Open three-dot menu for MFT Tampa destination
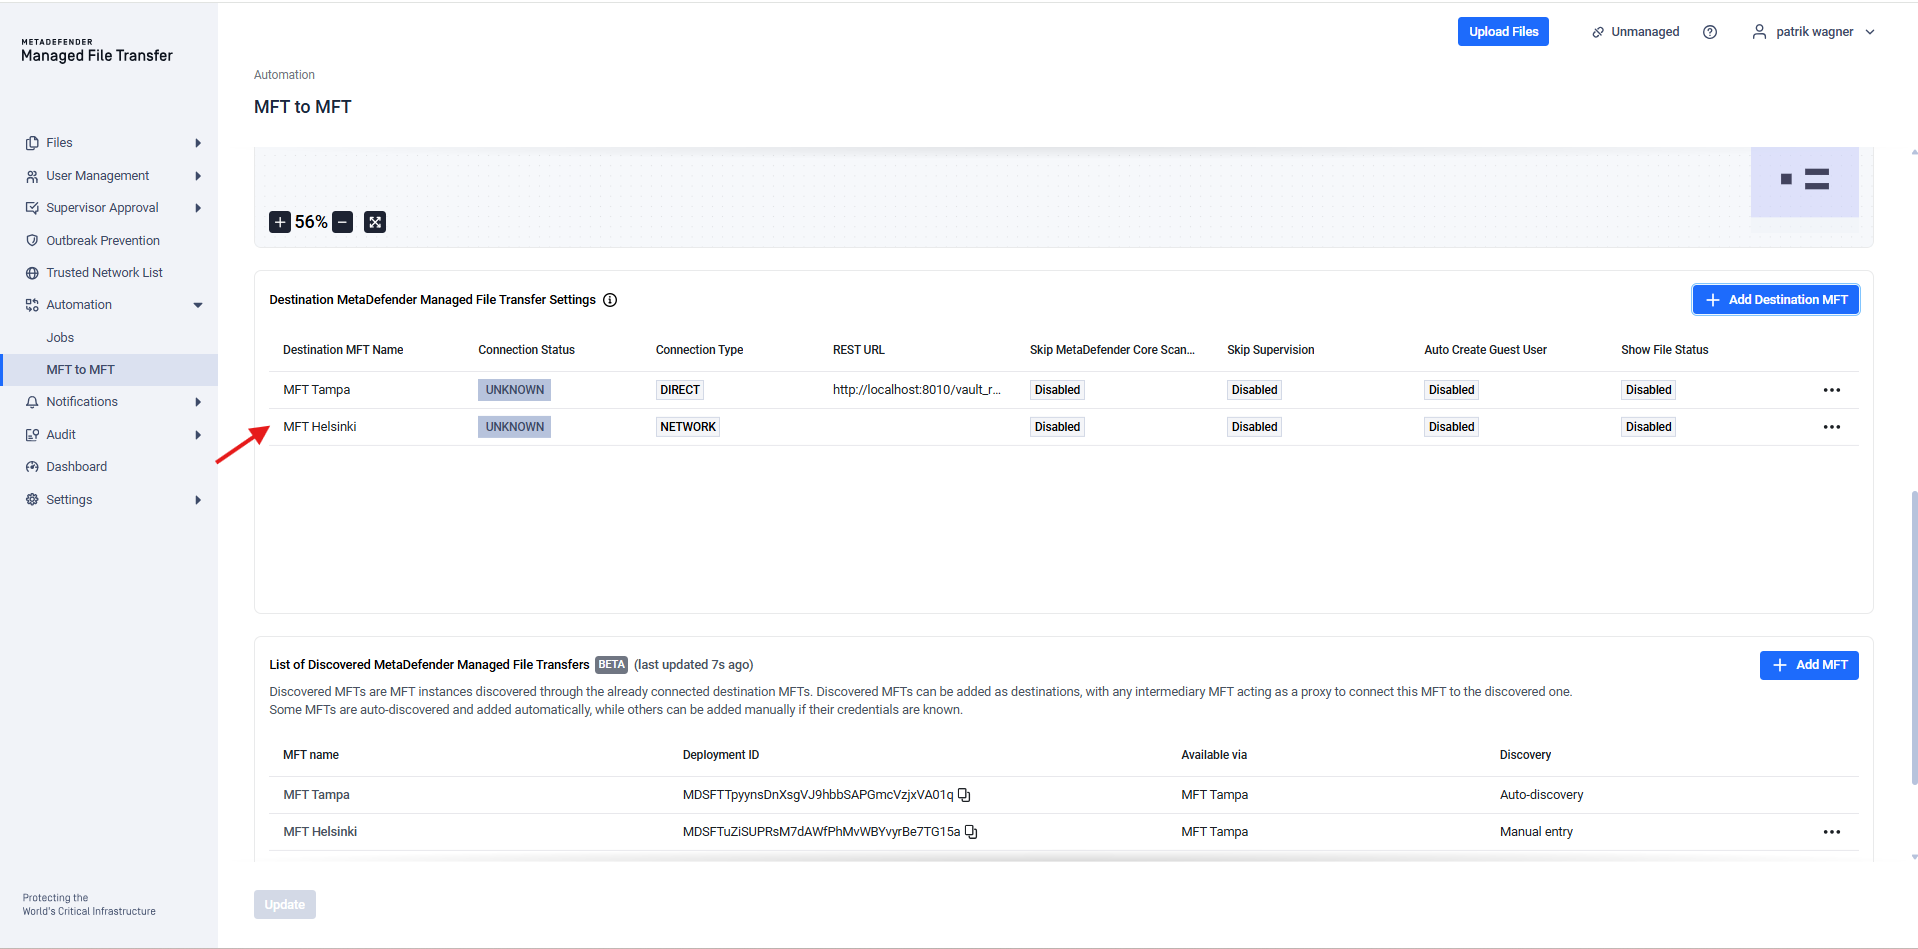This screenshot has width=1918, height=949. (1831, 390)
